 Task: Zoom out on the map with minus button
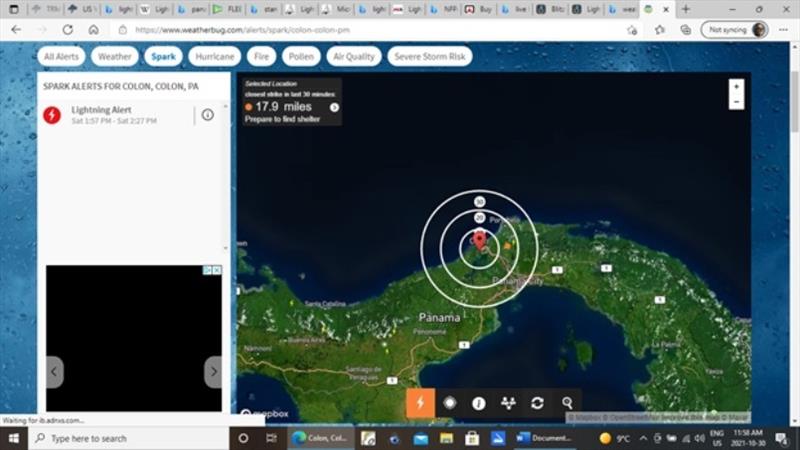click(x=736, y=102)
